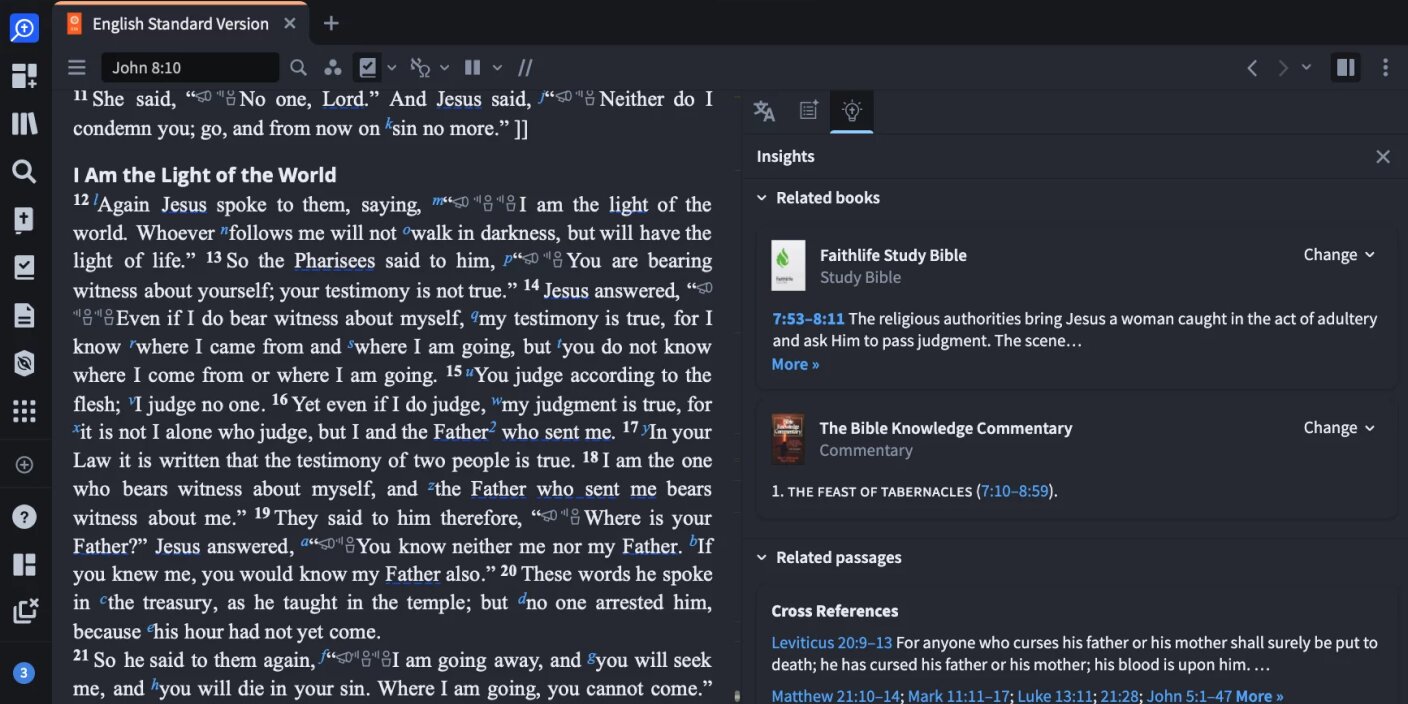Viewport: 1408px width, 704px height.
Task: Go forward with the right arrow
Action: click(1283, 68)
